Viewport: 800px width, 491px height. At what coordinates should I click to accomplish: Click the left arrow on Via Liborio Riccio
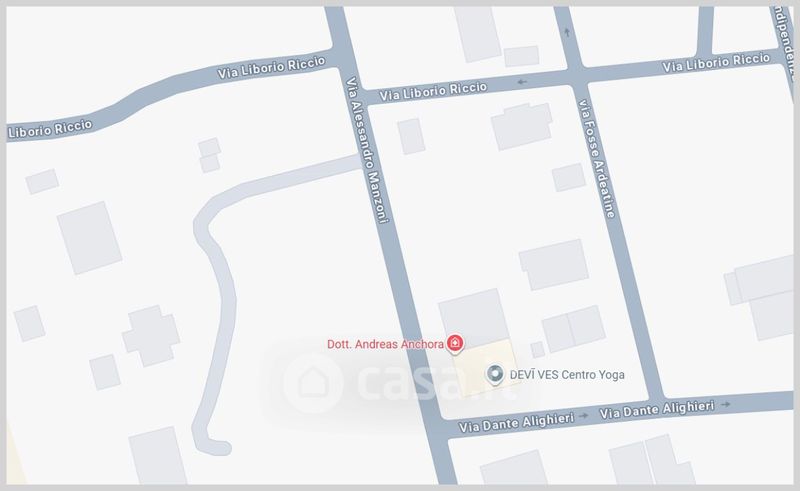[522, 82]
